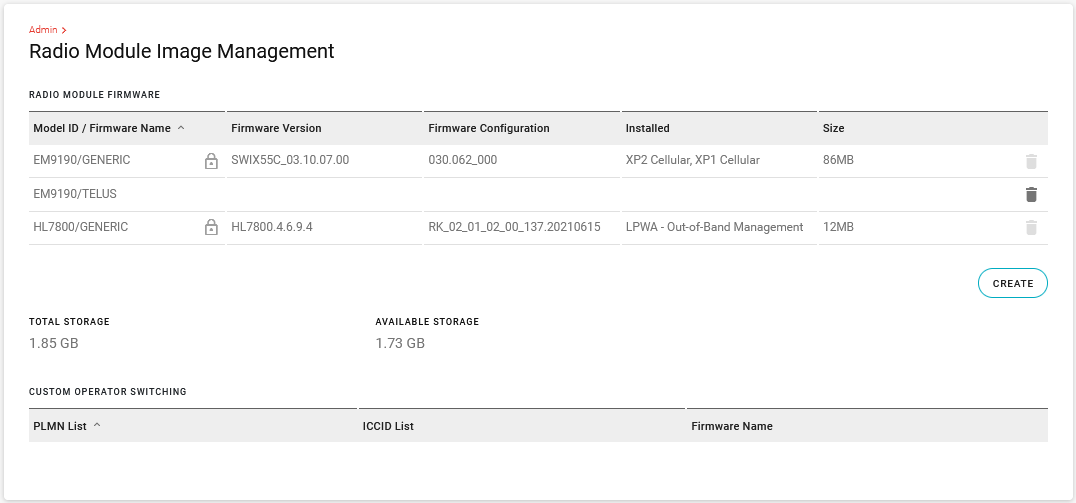The width and height of the screenshot is (1076, 503).
Task: Toggle sort arrow on PLMN List column
Action: coord(97,426)
